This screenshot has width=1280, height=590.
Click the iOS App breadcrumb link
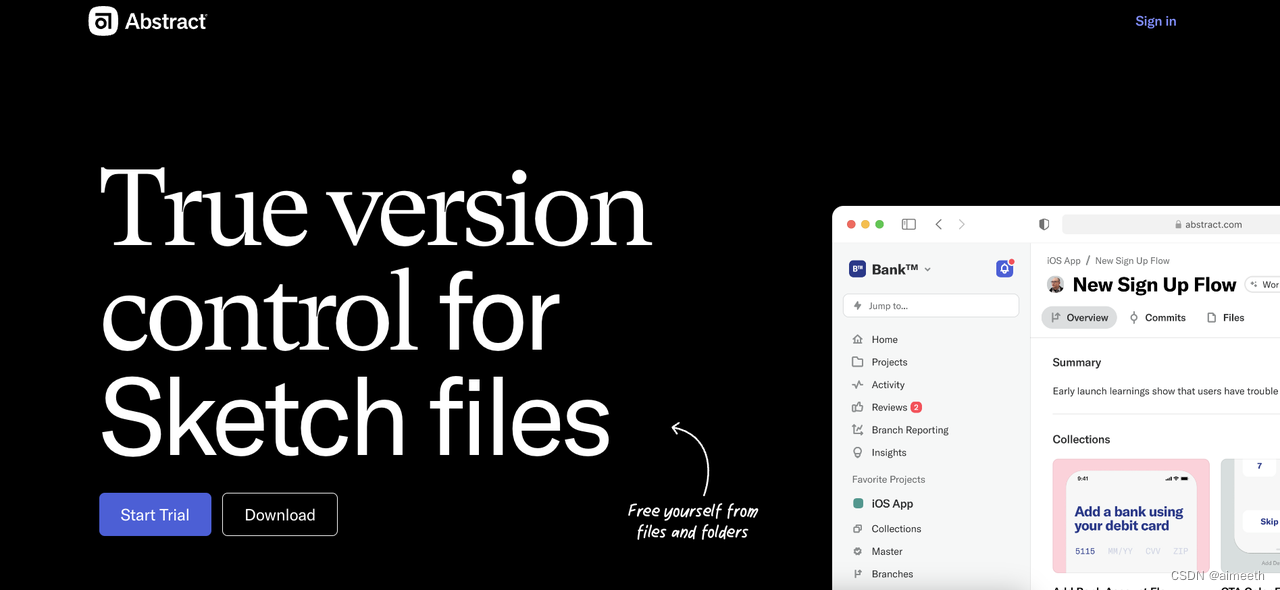(1064, 260)
